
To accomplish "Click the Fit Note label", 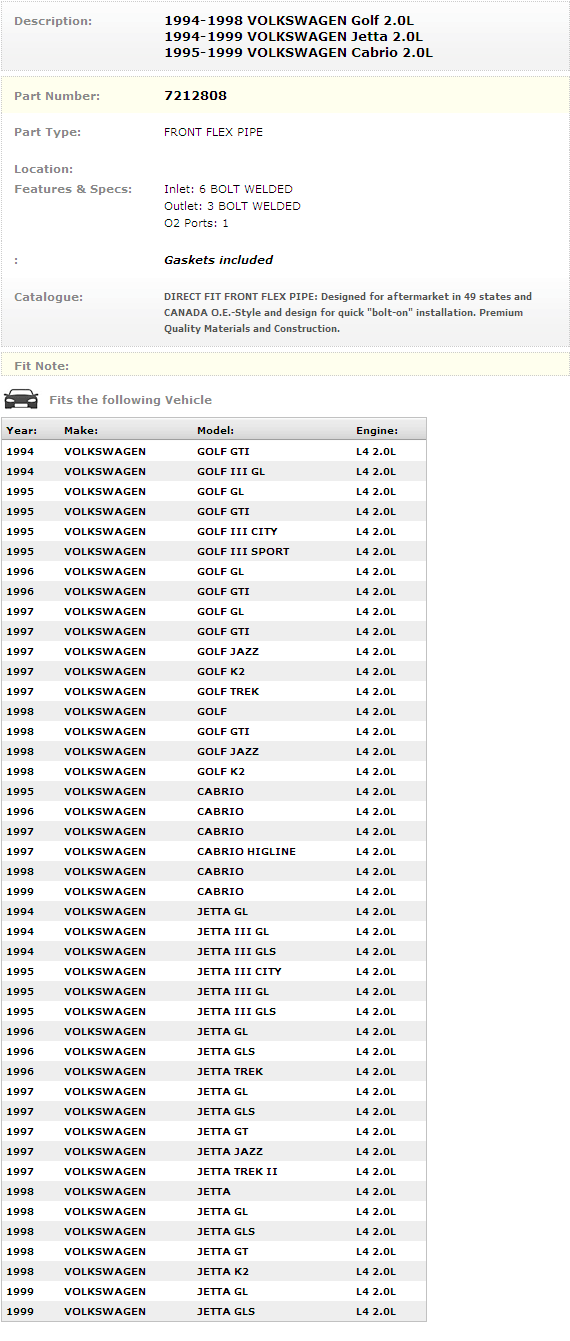I will [x=41, y=366].
